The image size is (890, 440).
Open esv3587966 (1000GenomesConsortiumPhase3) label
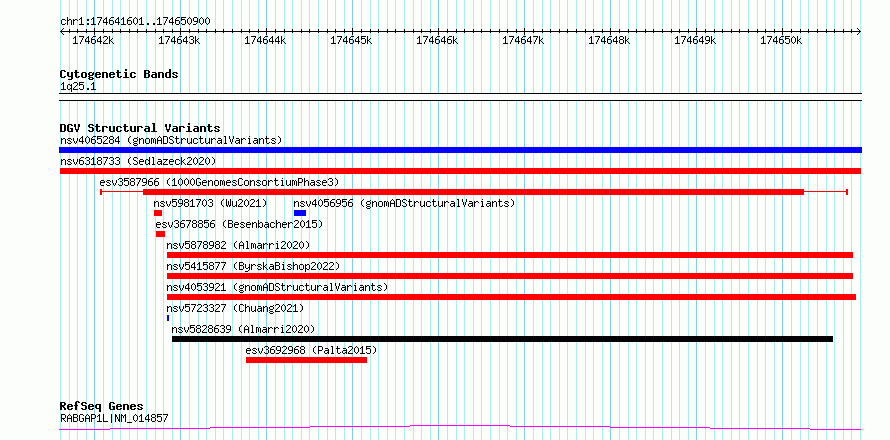[219, 182]
